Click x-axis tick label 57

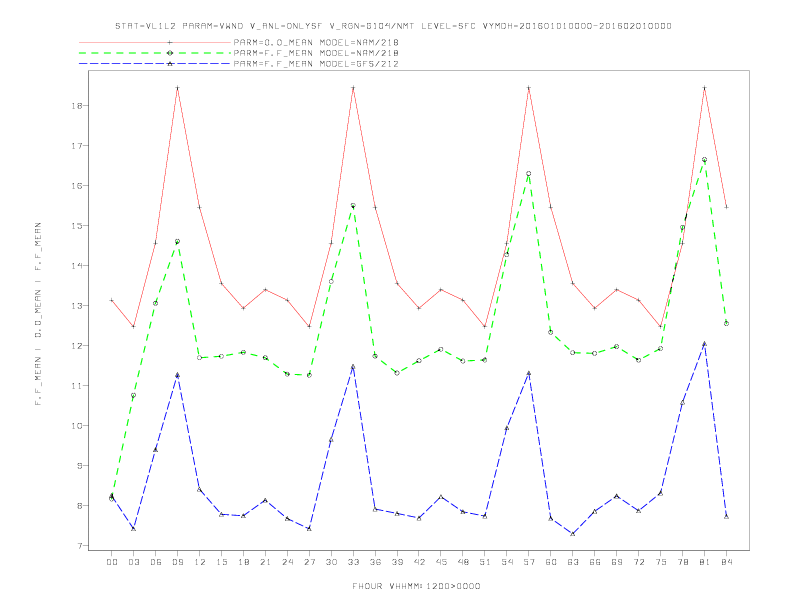[529, 562]
